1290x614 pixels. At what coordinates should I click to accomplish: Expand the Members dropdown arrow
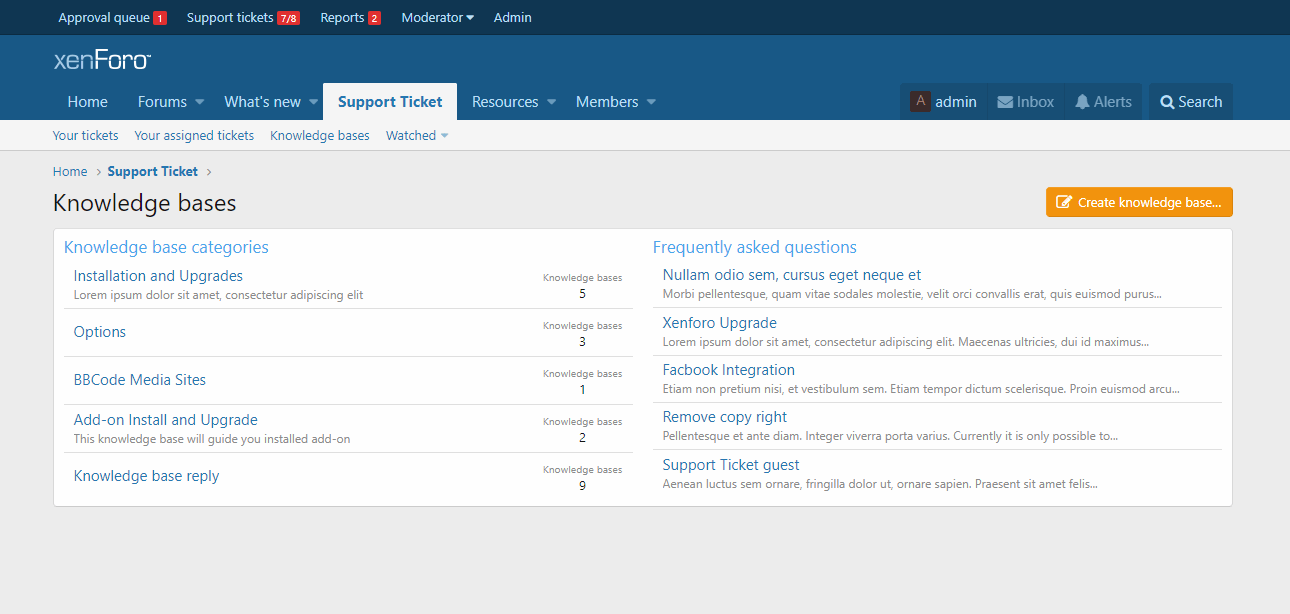(651, 102)
